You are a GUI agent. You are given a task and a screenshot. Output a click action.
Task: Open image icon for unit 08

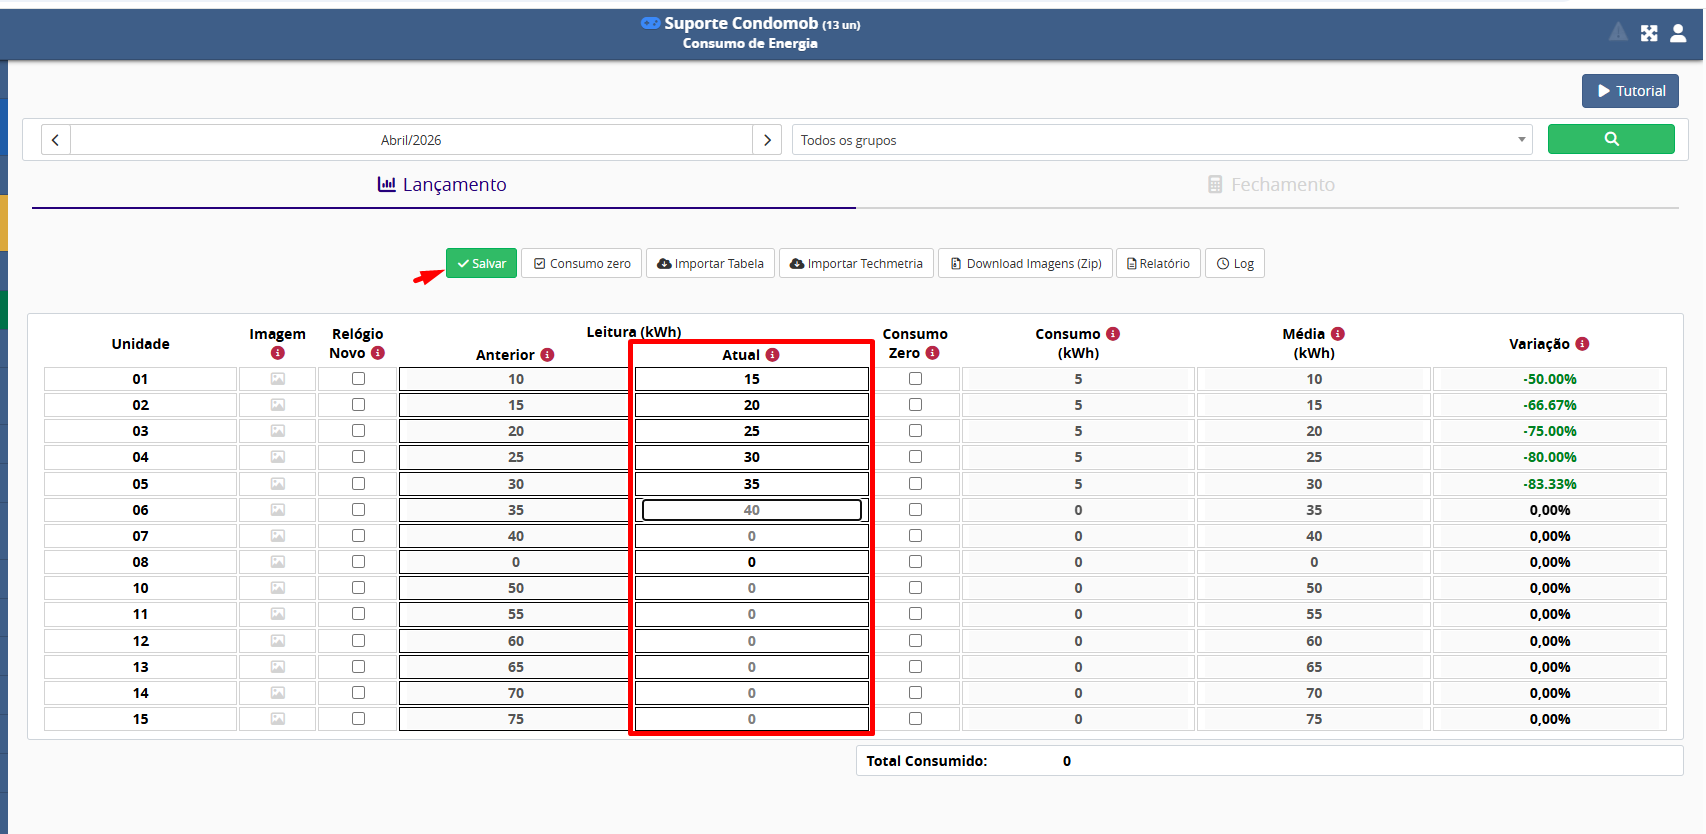pos(278,562)
